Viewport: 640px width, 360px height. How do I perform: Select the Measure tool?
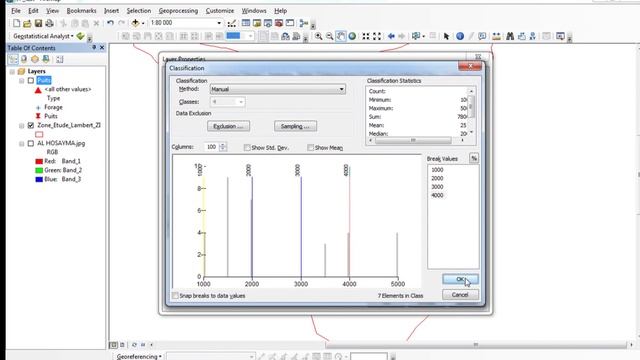(496, 36)
